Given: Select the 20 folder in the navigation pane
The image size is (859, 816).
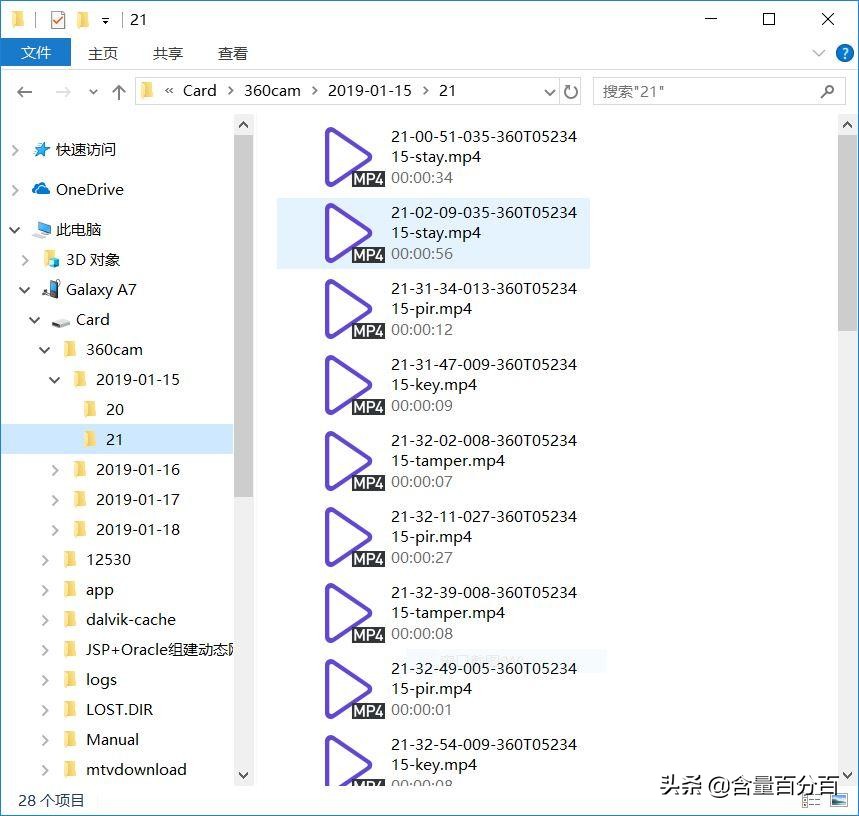Looking at the screenshot, I should [114, 409].
